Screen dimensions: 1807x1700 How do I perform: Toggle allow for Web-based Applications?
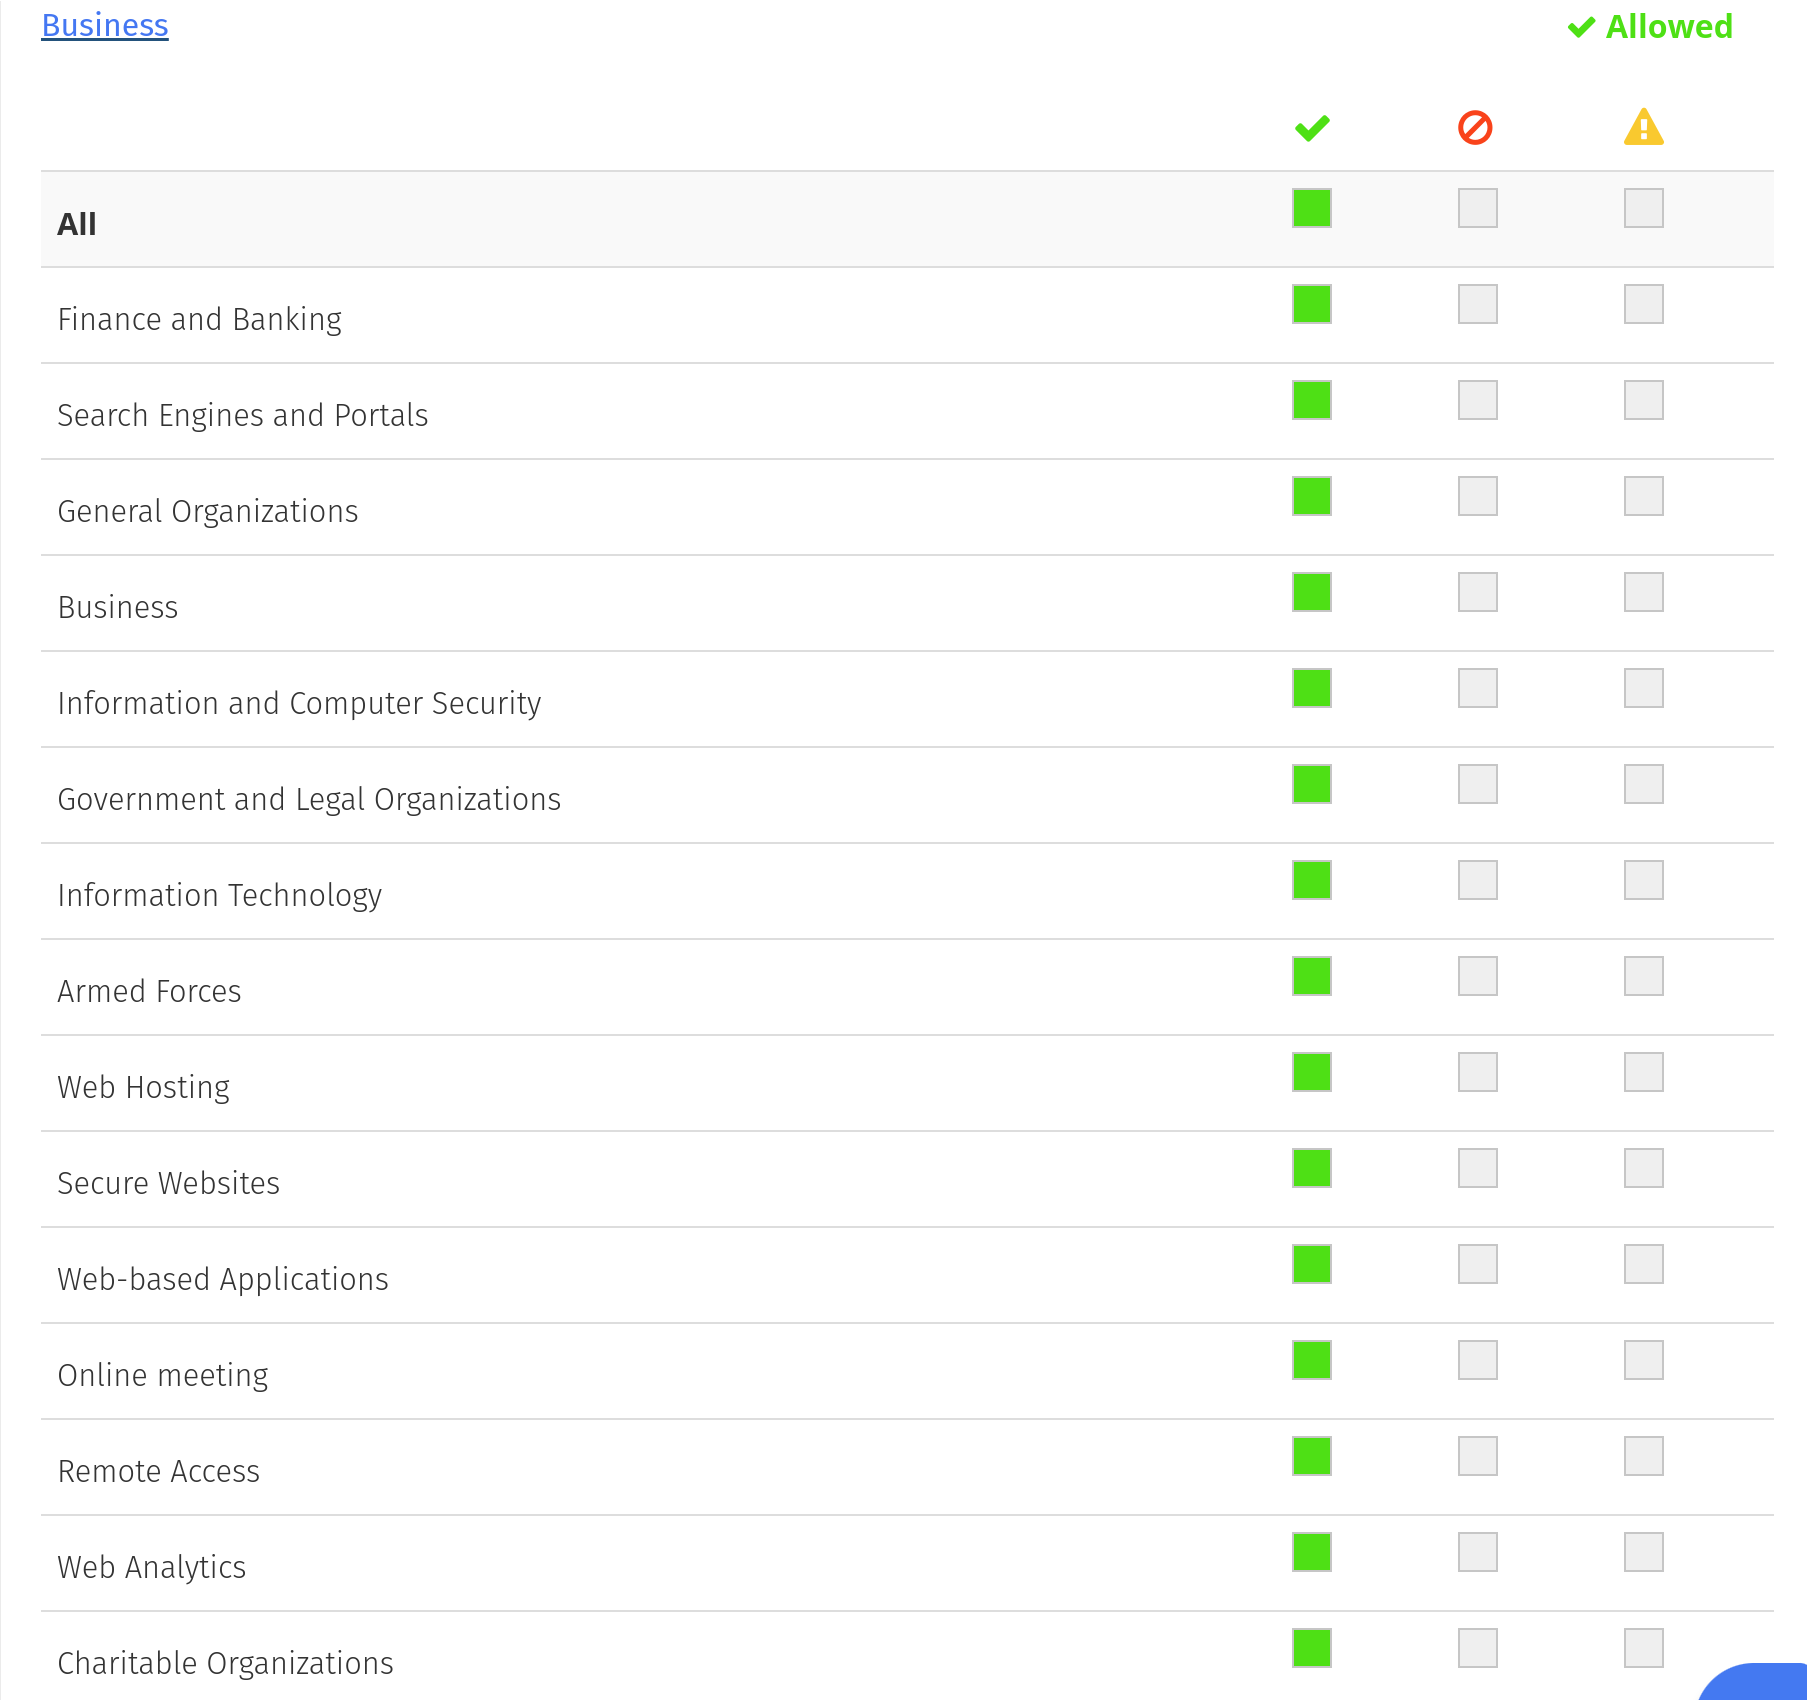pyautogui.click(x=1312, y=1264)
